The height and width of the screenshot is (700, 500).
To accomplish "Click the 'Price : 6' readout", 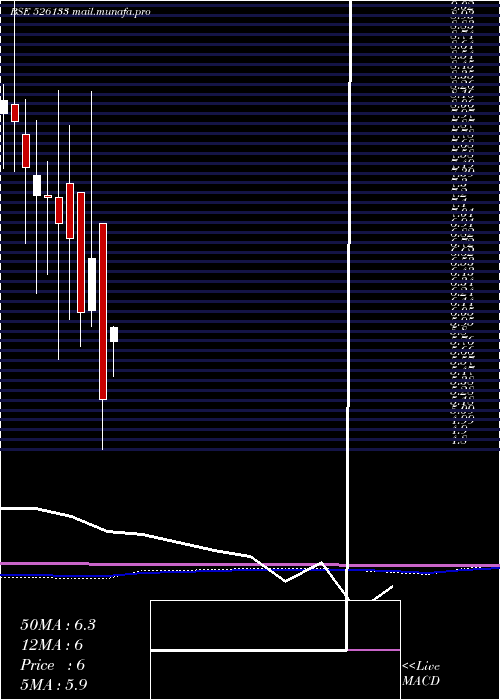I will tap(52, 665).
